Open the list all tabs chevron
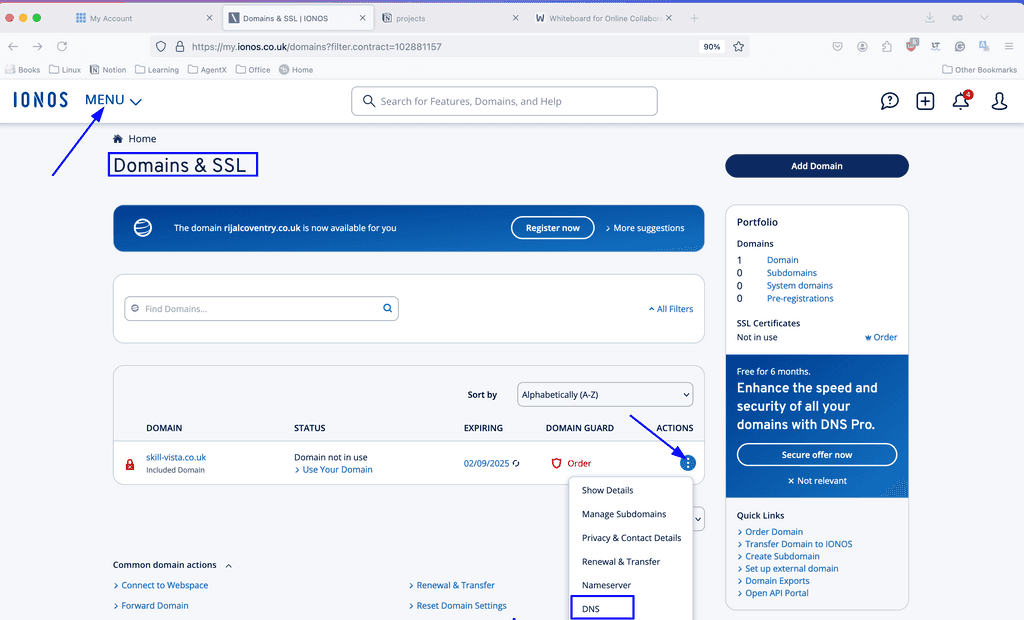Image resolution: width=1024 pixels, height=620 pixels. pyautogui.click(x=984, y=18)
